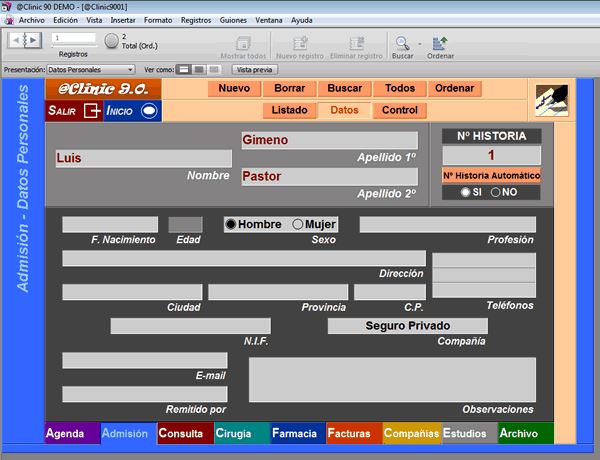Screen dimensions: 600x460
Task: Open the Ayuda menu
Action: (x=302, y=20)
